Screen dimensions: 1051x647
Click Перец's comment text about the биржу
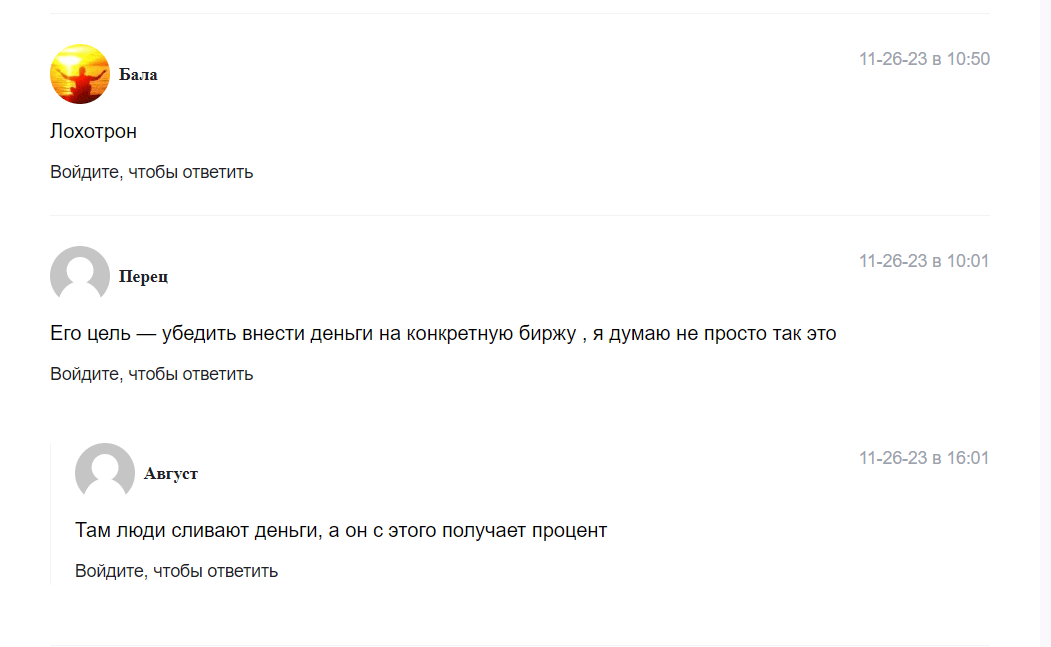(x=443, y=333)
